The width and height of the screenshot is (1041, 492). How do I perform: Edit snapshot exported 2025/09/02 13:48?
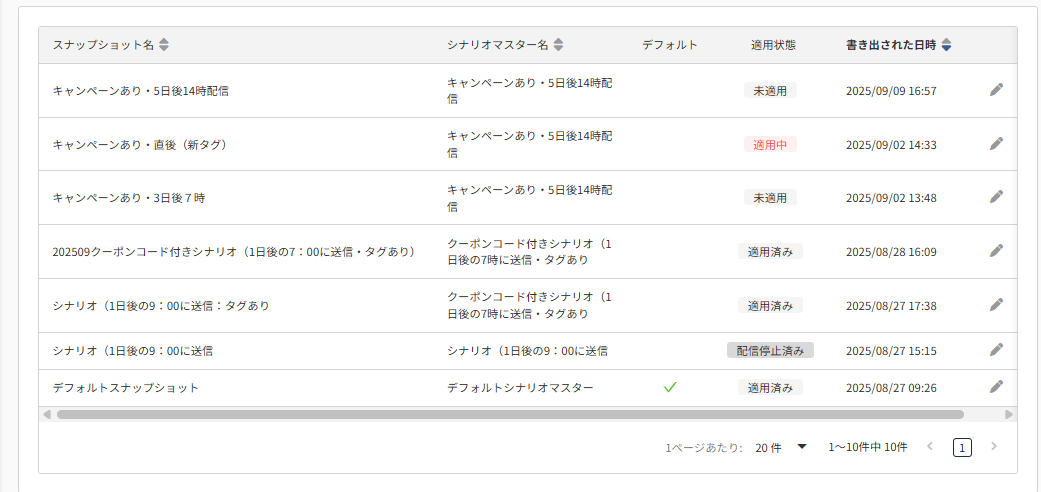coord(996,197)
